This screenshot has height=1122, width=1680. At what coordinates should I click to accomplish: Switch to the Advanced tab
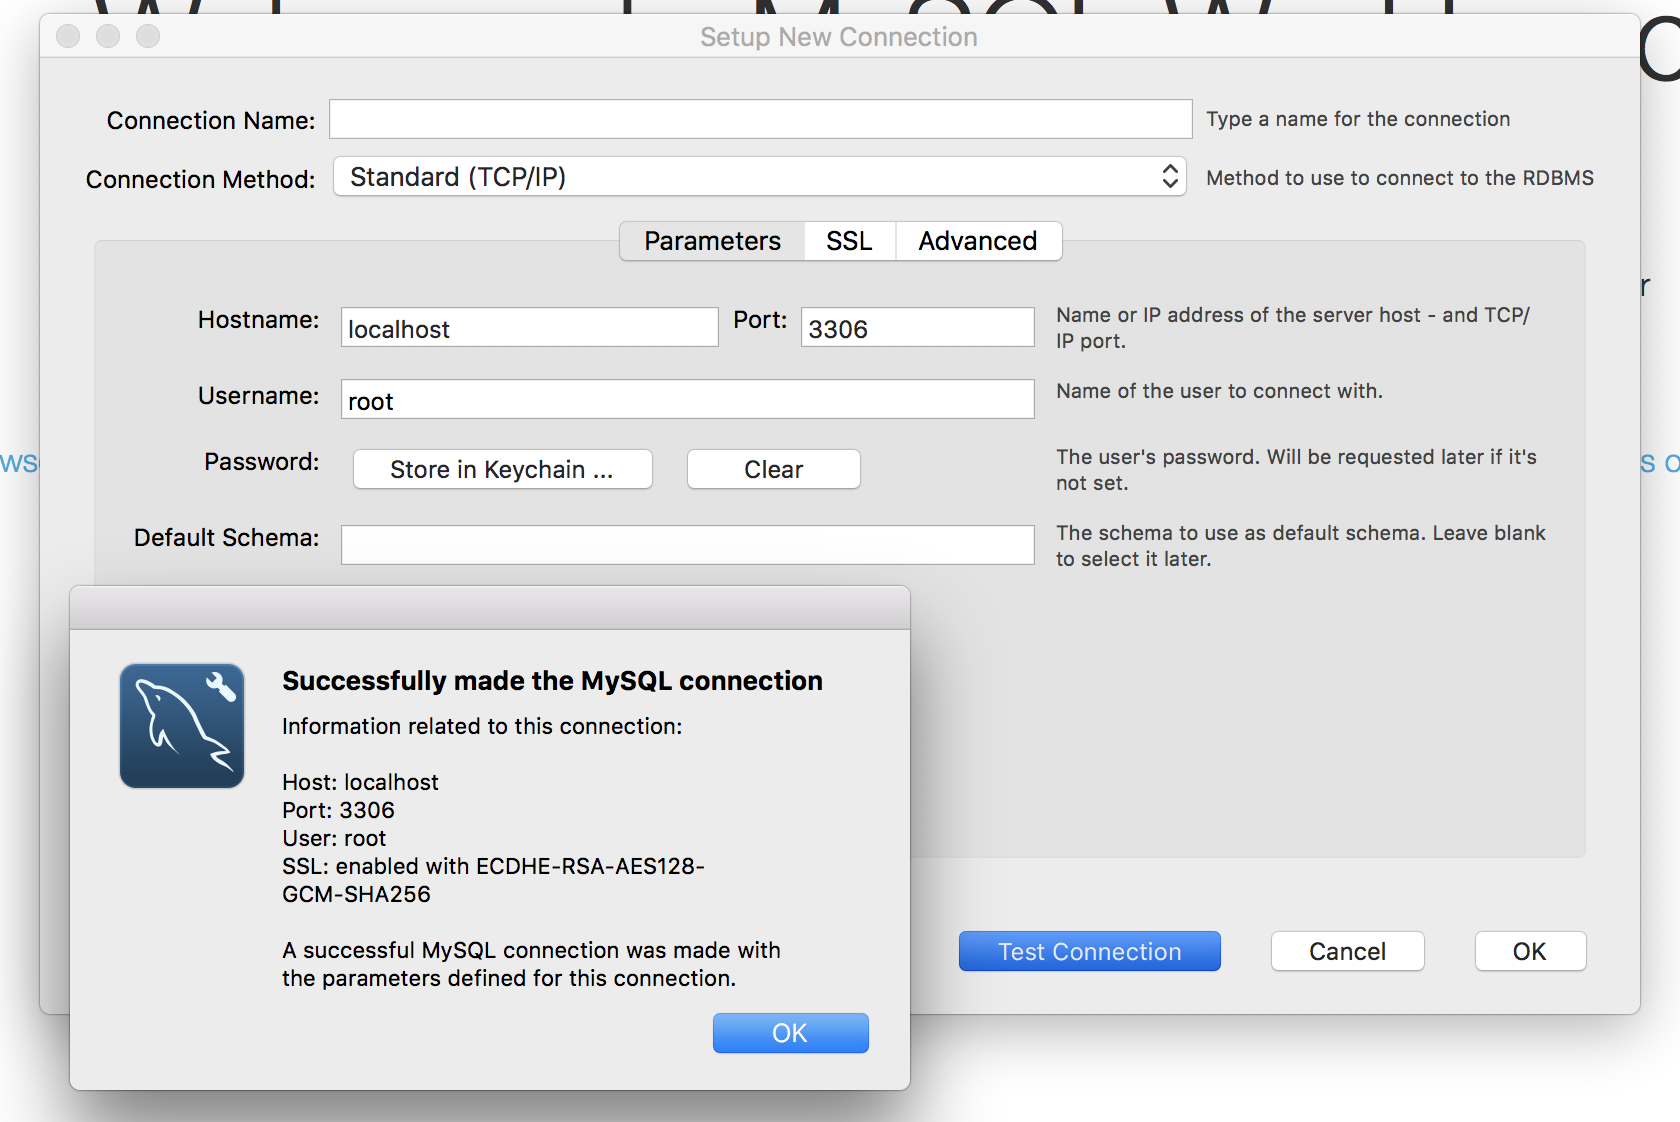pyautogui.click(x=978, y=241)
